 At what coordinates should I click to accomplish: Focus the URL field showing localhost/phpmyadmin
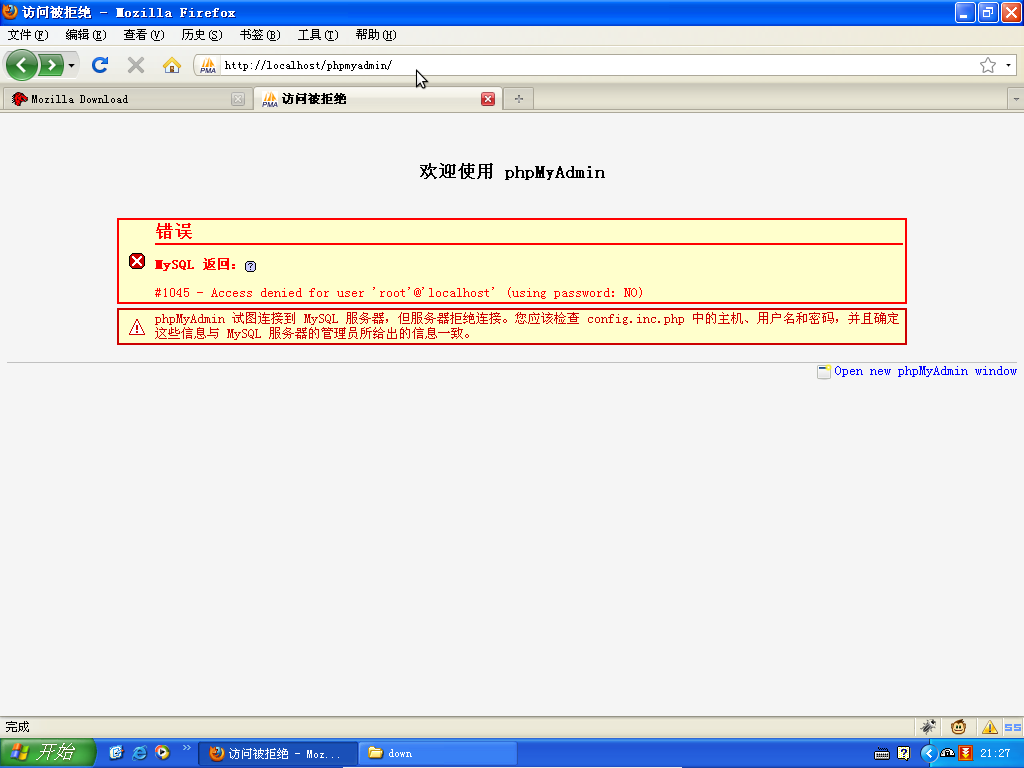pyautogui.click(x=598, y=65)
